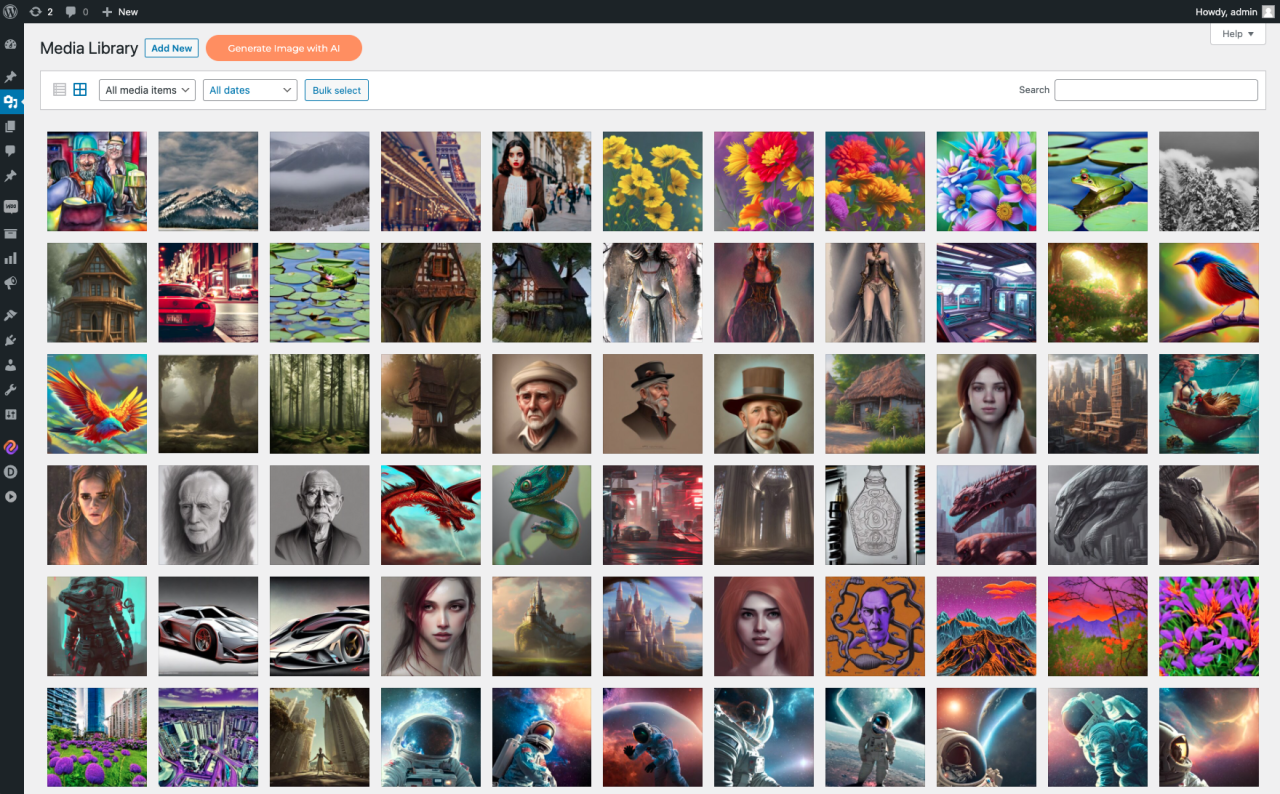Screen dimensions: 1280x794
Task: Click the Marketing megaphone icon
Action: click(x=11, y=284)
